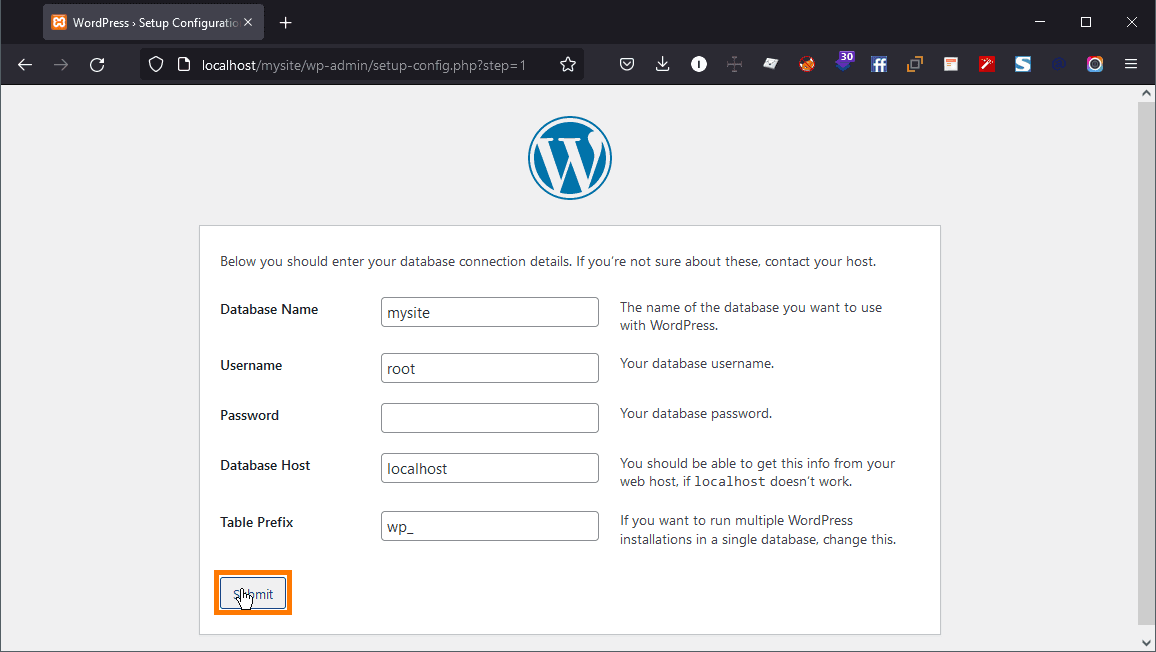This screenshot has width=1156, height=652.
Task: Click the Database Host label
Action: click(x=265, y=465)
